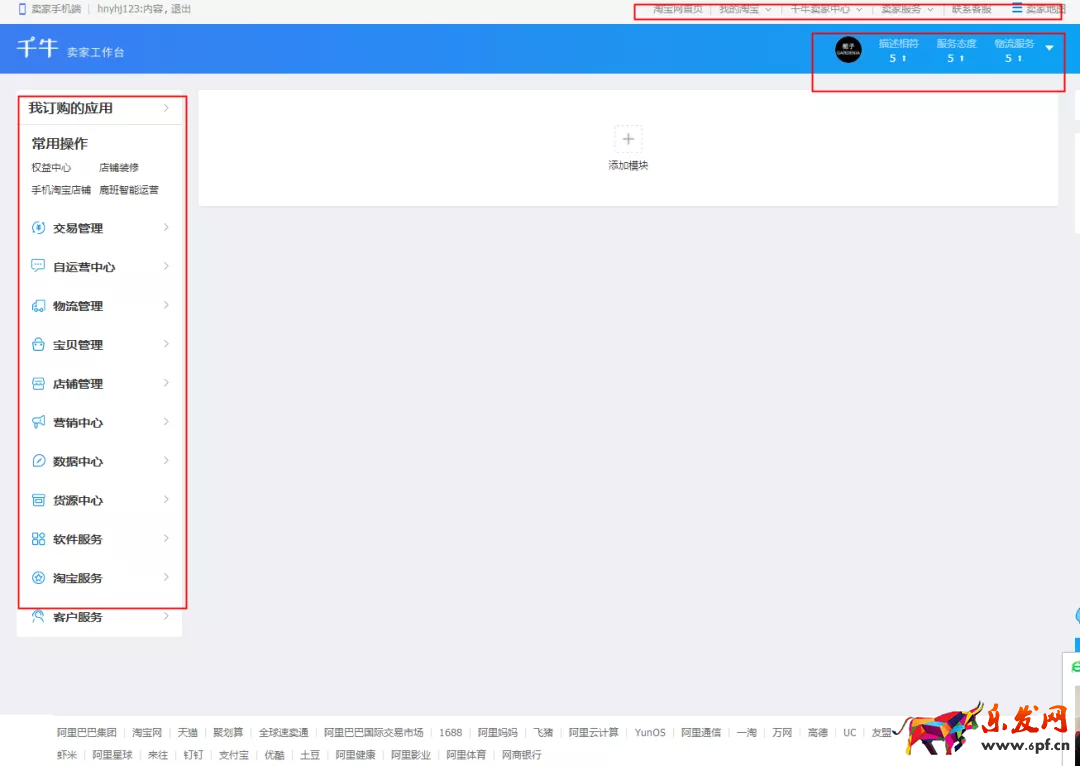Open 鹿班智能运营 shortcut
Screen dimensions: 1080x766
[129, 190]
